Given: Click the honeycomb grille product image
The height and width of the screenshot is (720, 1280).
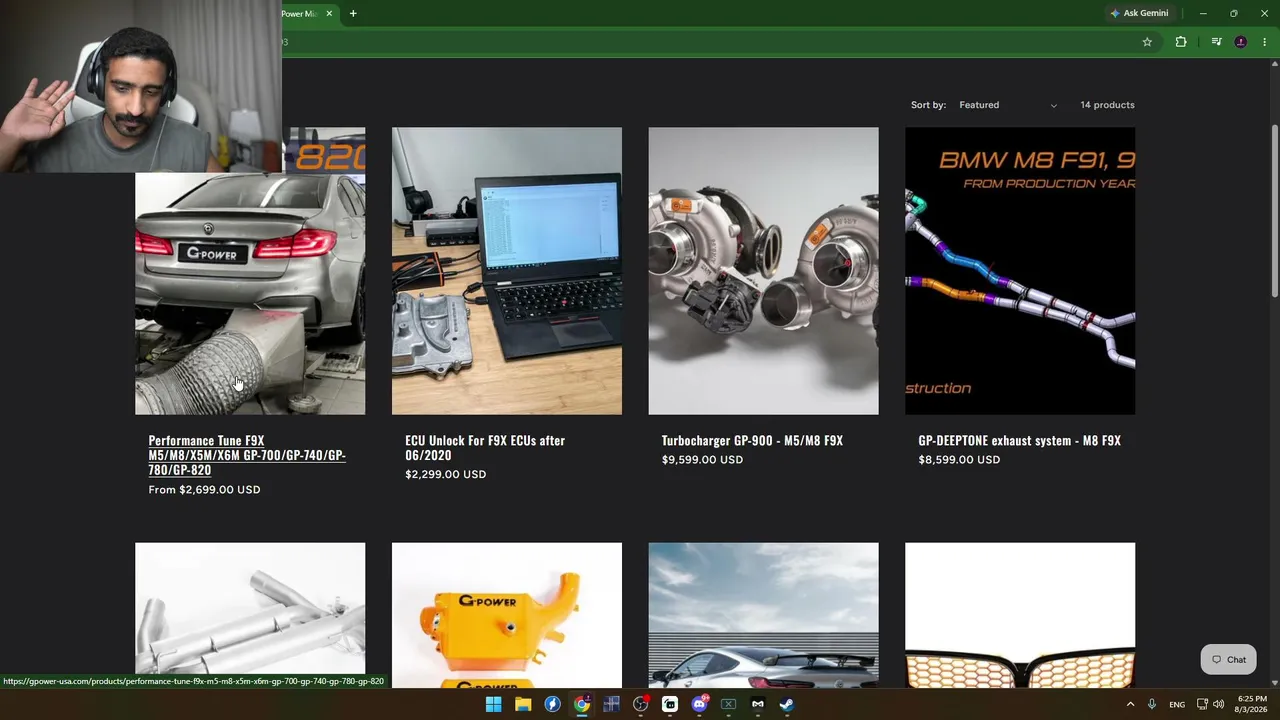Looking at the screenshot, I should point(1020,615).
